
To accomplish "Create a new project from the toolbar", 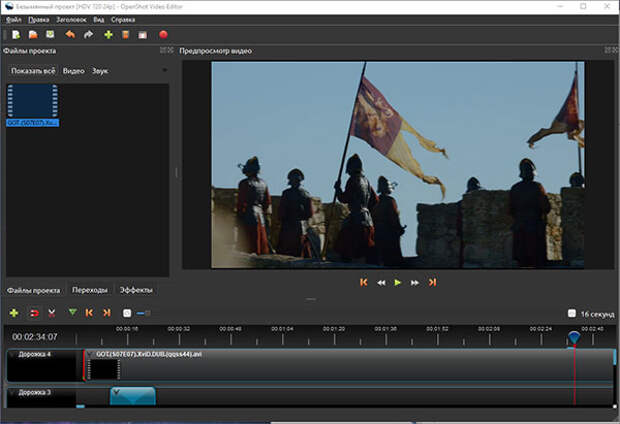I will click(x=16, y=35).
